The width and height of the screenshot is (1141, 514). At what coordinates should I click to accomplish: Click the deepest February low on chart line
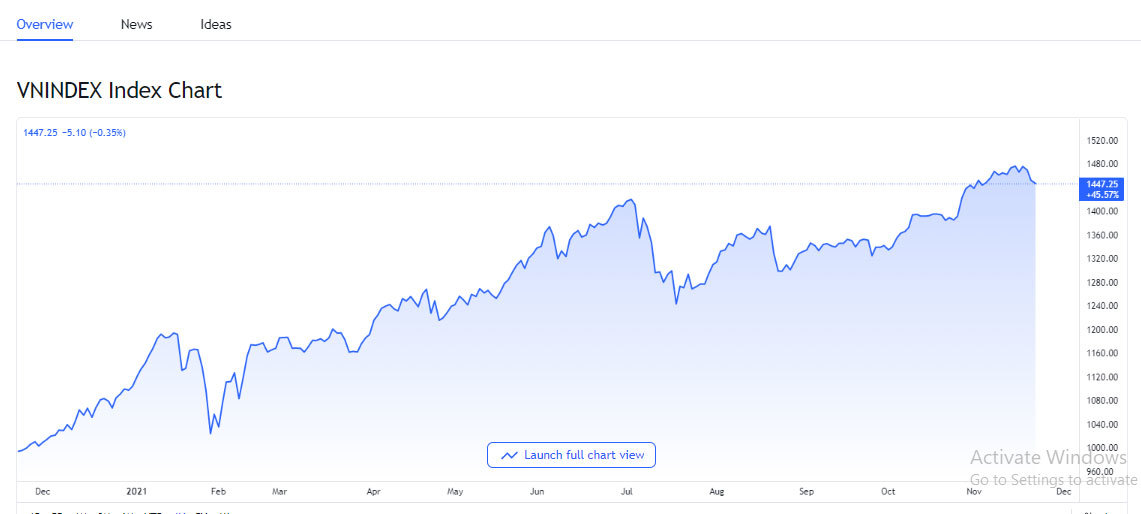(210, 433)
